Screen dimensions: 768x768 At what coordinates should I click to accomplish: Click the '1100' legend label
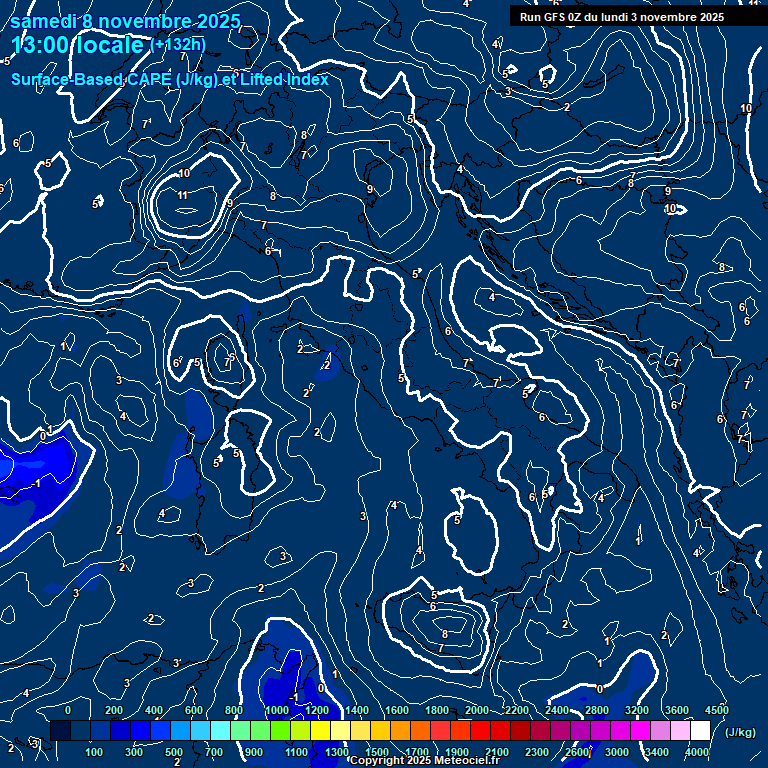pyautogui.click(x=297, y=752)
